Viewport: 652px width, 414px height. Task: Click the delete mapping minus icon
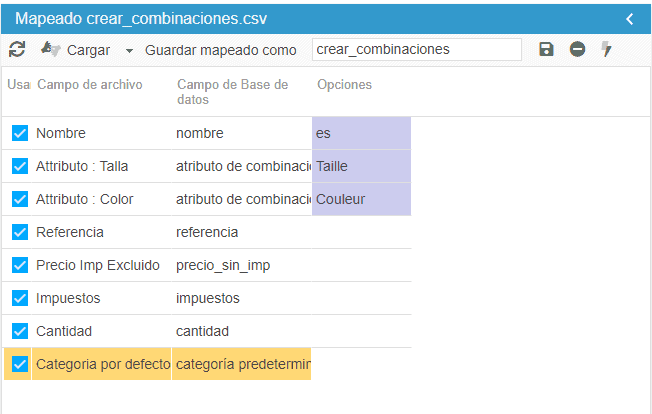point(577,49)
